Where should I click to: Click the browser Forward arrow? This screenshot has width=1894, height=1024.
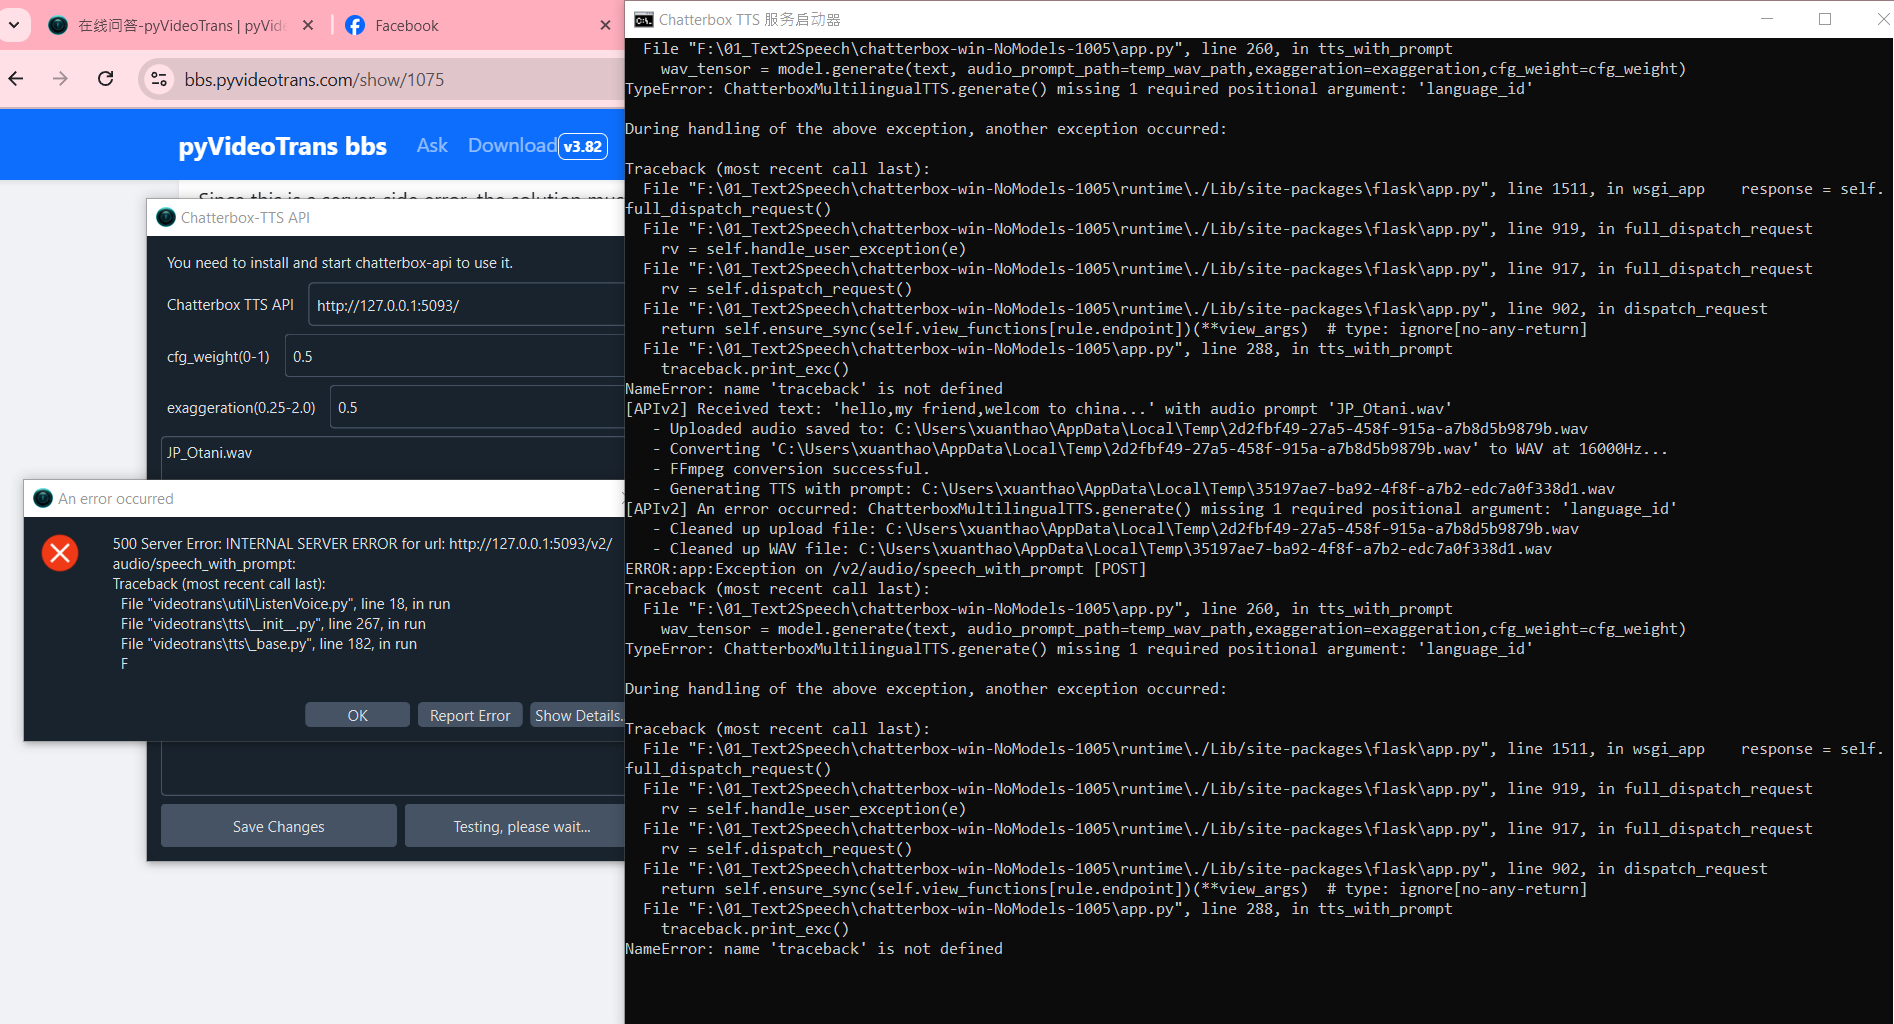pyautogui.click(x=61, y=79)
